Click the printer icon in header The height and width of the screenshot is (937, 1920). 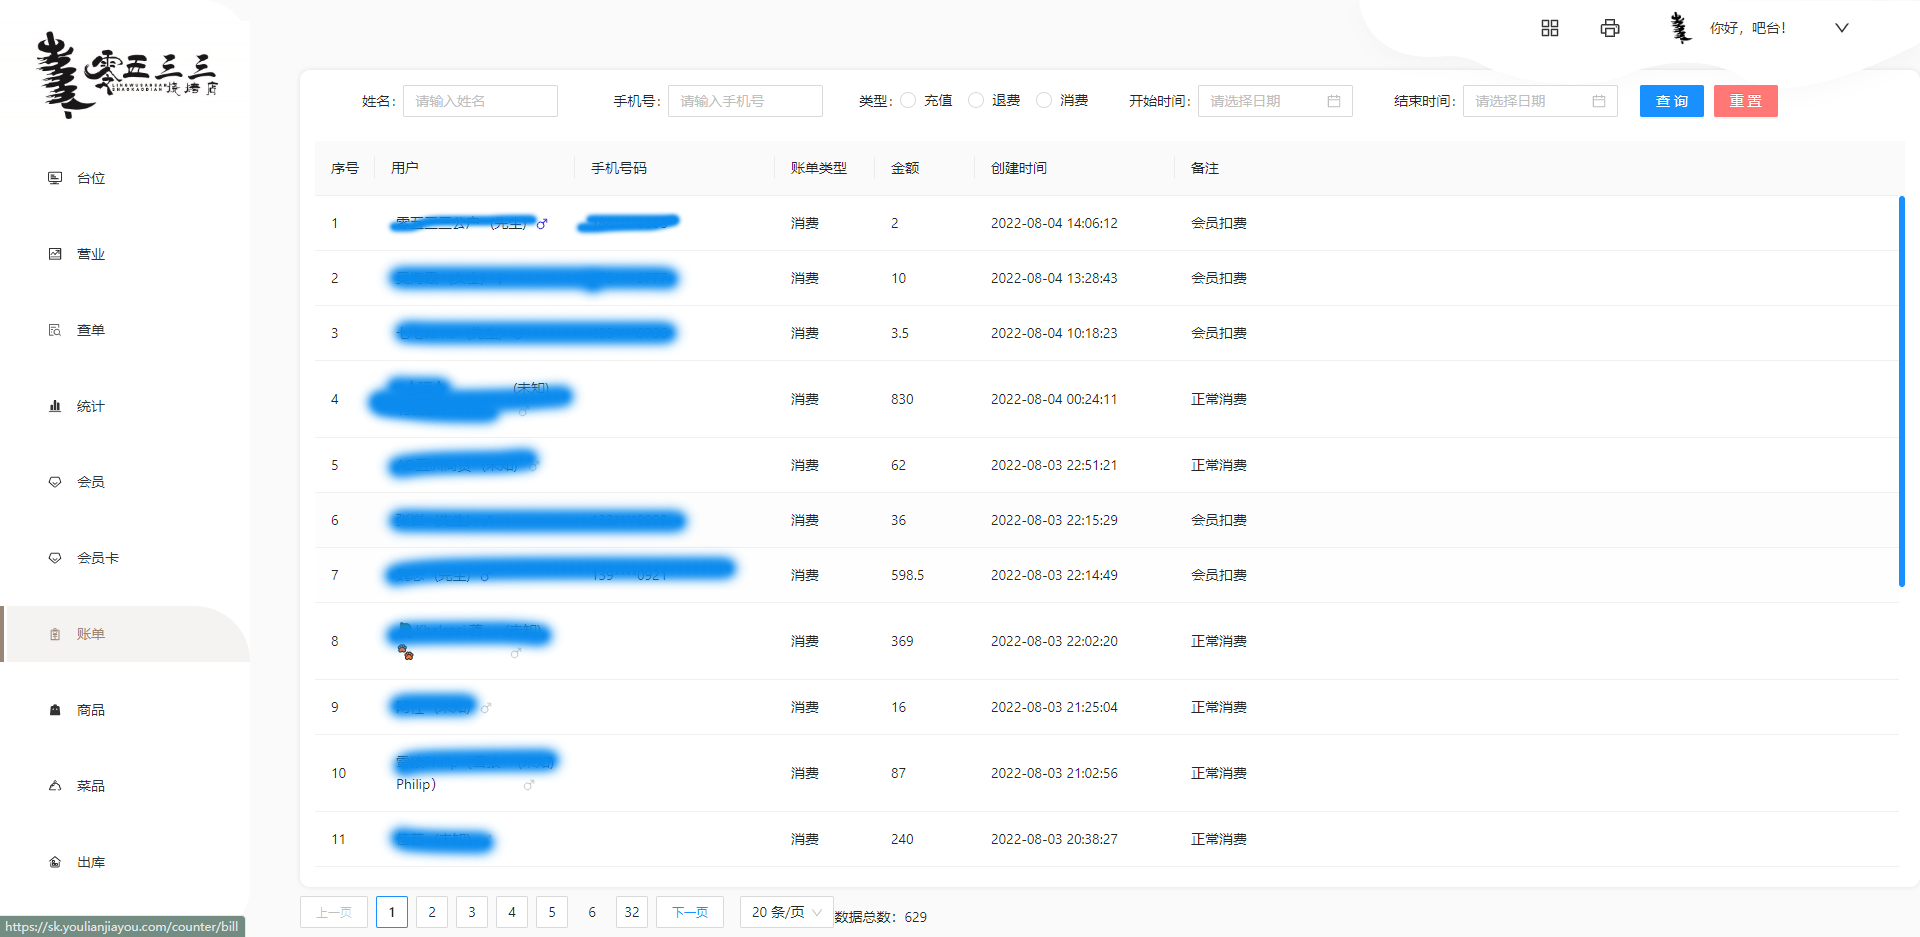coord(1609,28)
